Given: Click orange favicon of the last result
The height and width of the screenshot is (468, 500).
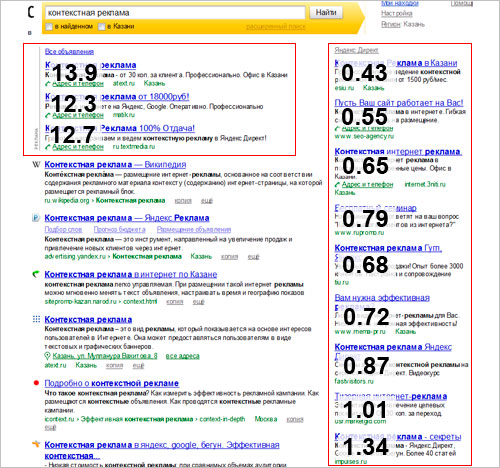Looking at the screenshot, I should [x=36, y=444].
